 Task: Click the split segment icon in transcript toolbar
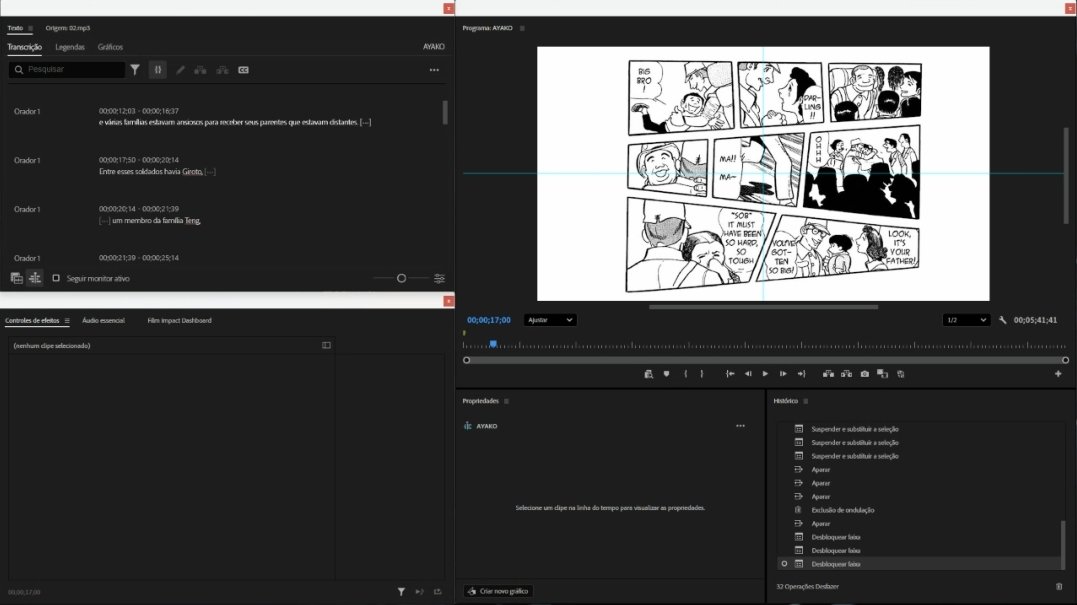coord(222,69)
